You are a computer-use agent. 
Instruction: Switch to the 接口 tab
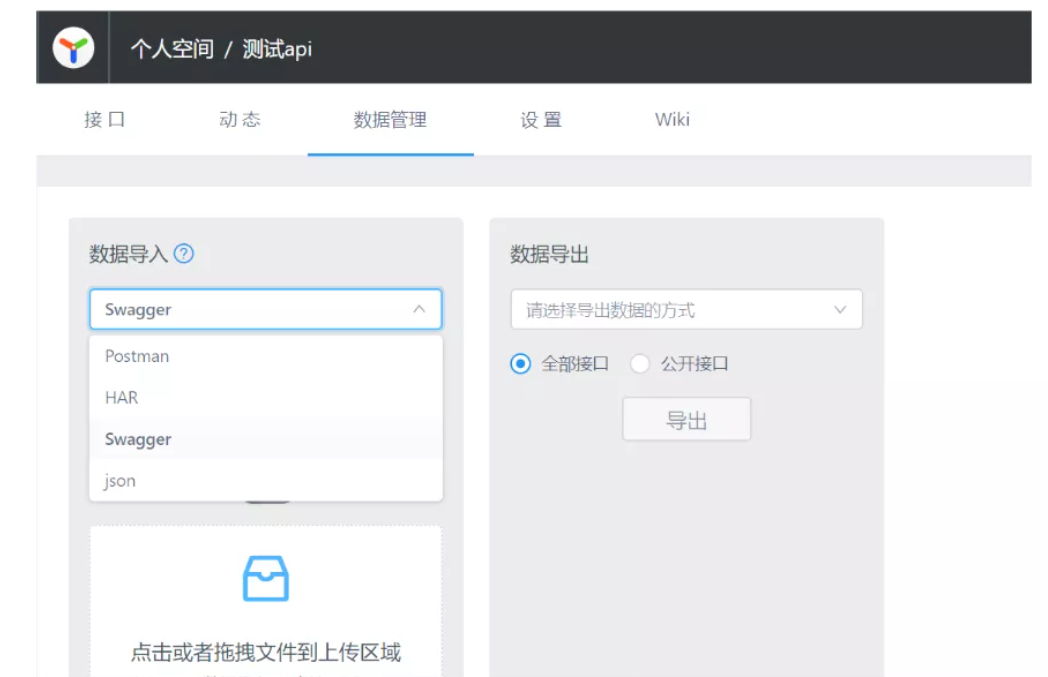click(105, 120)
